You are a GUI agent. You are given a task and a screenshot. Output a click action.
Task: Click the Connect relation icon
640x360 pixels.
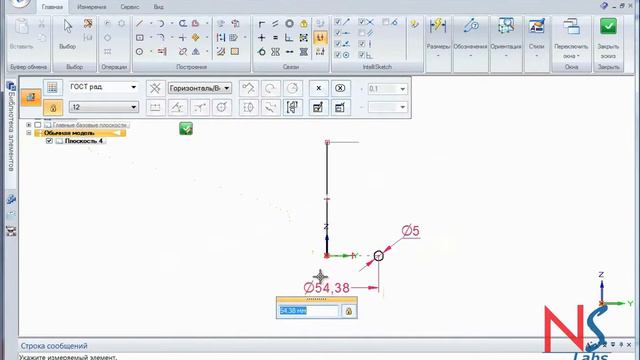(x=262, y=24)
